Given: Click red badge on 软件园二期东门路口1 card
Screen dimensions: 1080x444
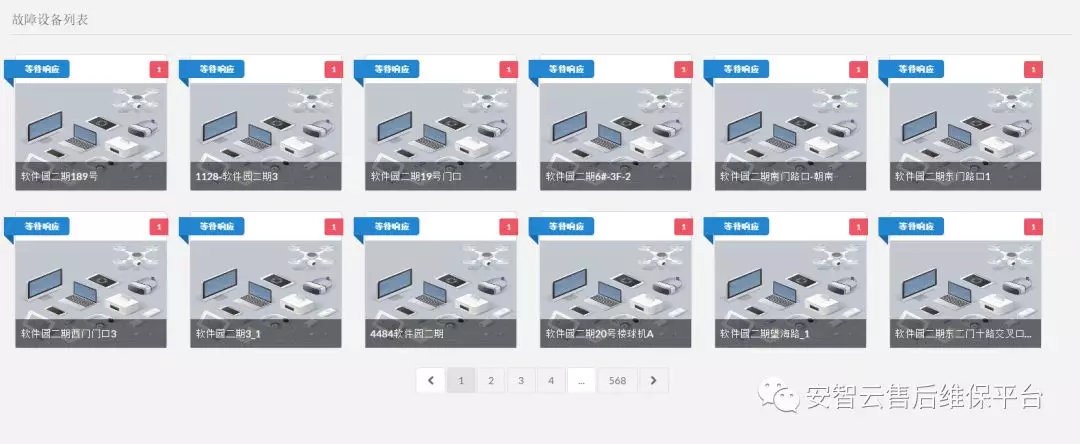Looking at the screenshot, I should point(1032,70).
